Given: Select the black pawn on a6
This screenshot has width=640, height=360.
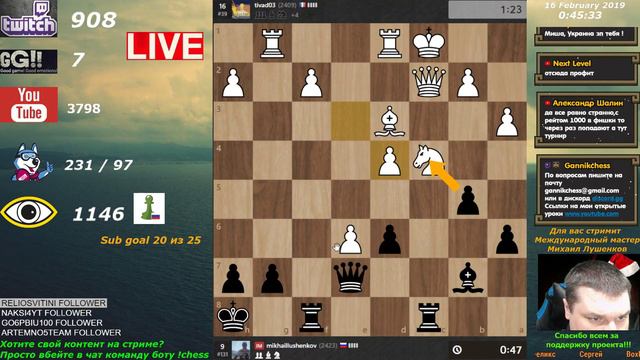Looking at the screenshot, I should pos(507,239).
